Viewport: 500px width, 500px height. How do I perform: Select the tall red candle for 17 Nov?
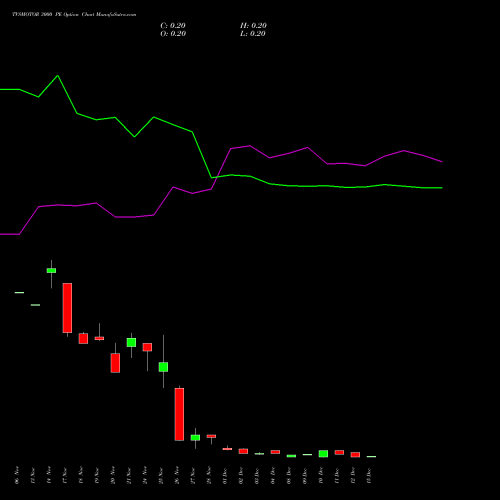click(67, 308)
